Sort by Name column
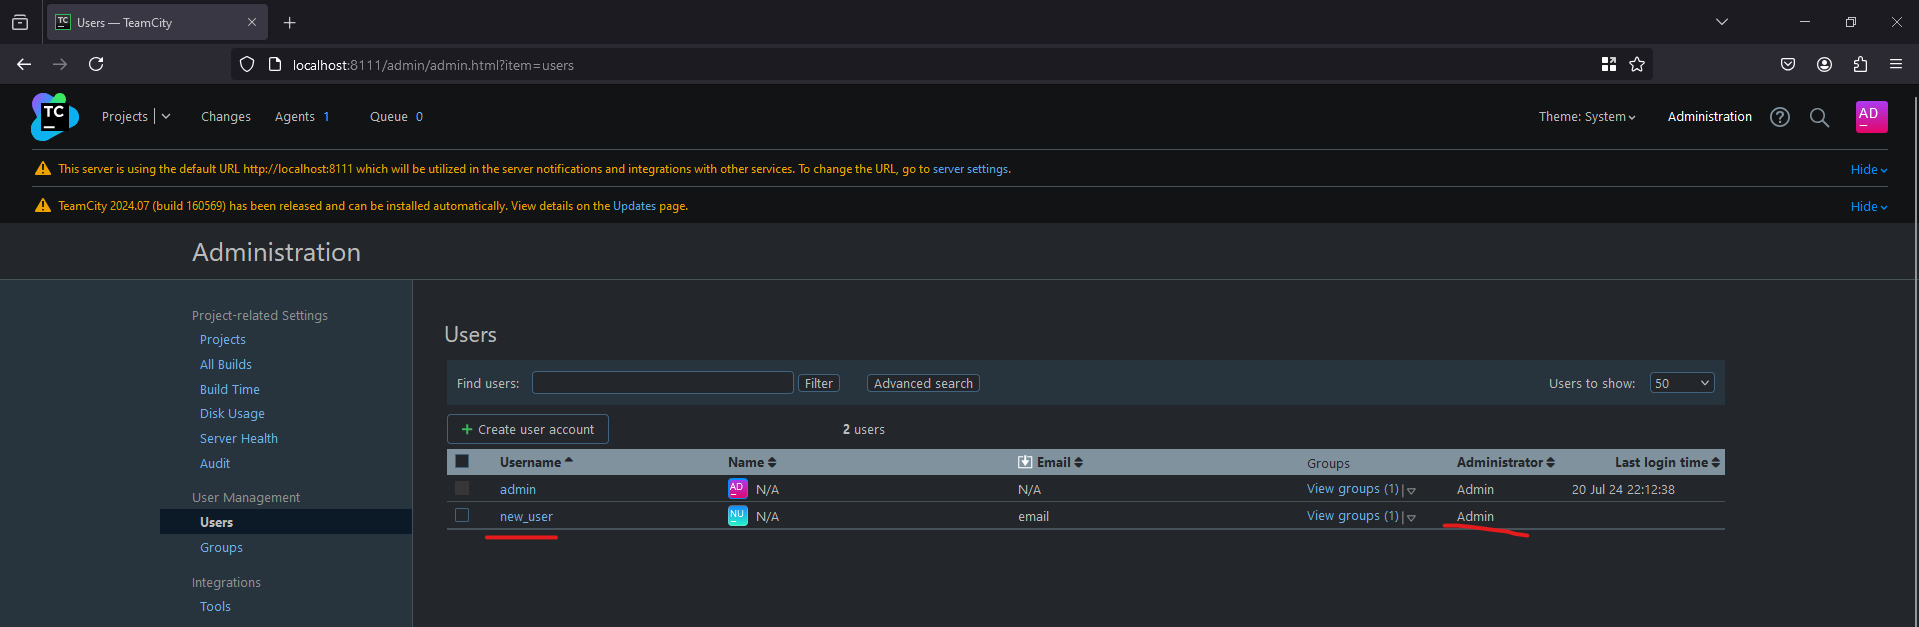The height and width of the screenshot is (627, 1919). click(x=752, y=462)
